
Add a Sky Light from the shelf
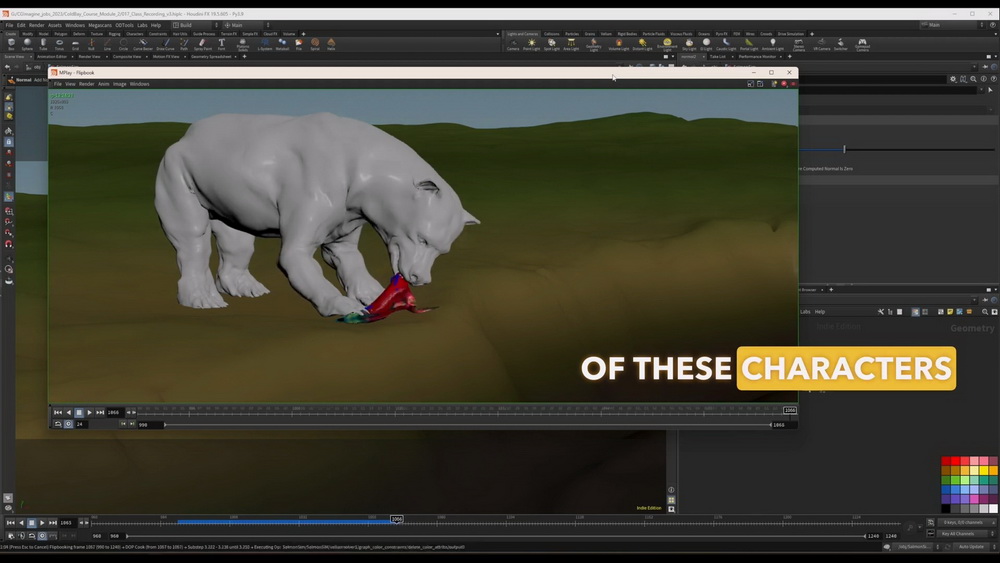coord(689,44)
